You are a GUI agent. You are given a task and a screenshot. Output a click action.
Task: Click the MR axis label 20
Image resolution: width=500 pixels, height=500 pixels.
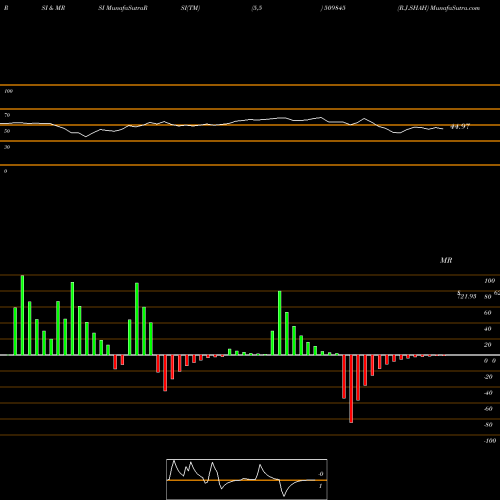(x=488, y=345)
